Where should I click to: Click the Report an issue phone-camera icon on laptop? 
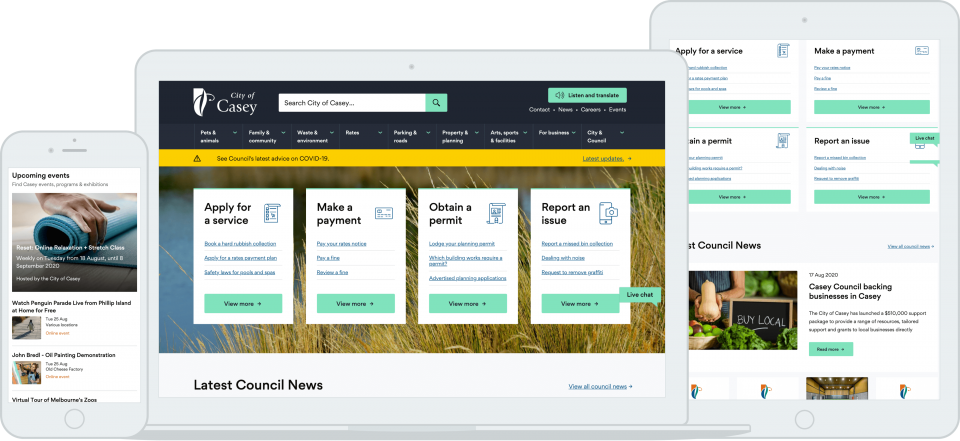coord(609,213)
